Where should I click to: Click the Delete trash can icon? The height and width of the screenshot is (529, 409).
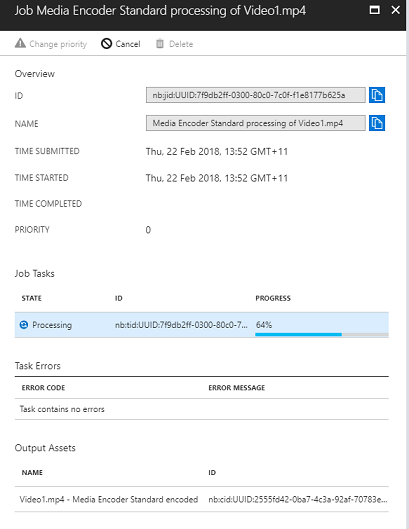click(160, 44)
